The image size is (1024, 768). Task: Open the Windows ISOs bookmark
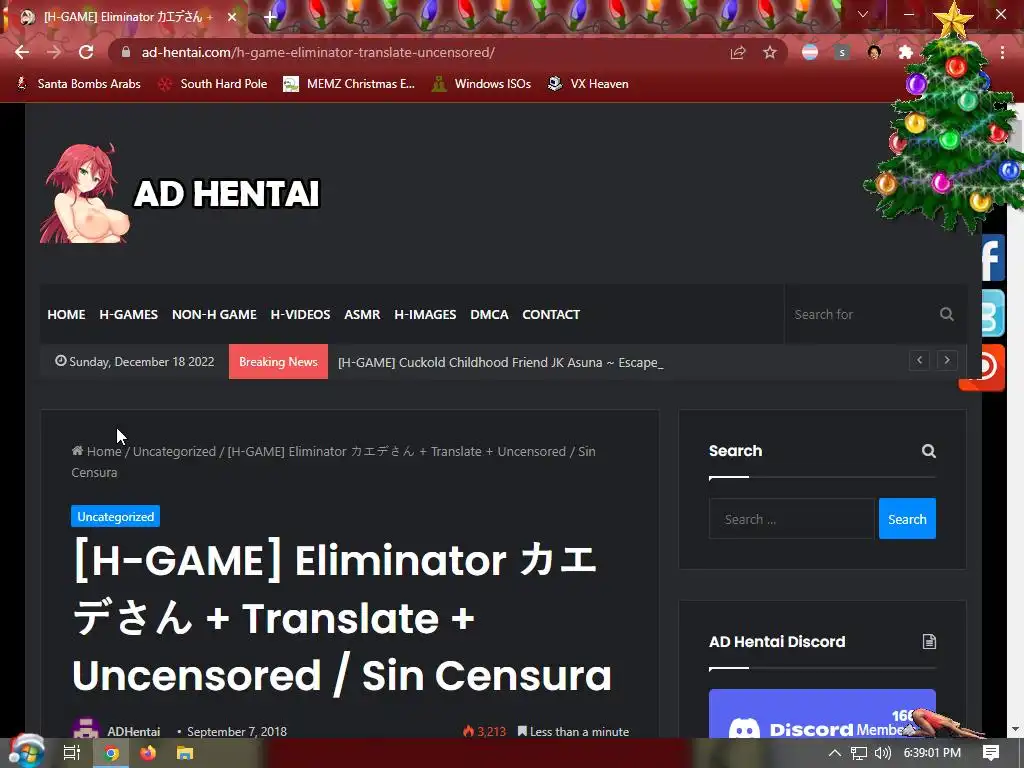481,84
